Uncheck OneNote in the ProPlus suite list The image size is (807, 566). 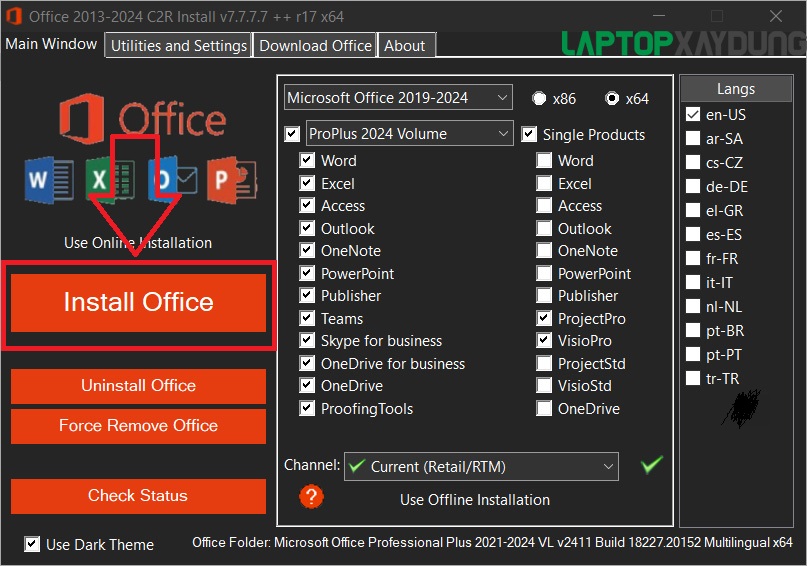click(307, 250)
